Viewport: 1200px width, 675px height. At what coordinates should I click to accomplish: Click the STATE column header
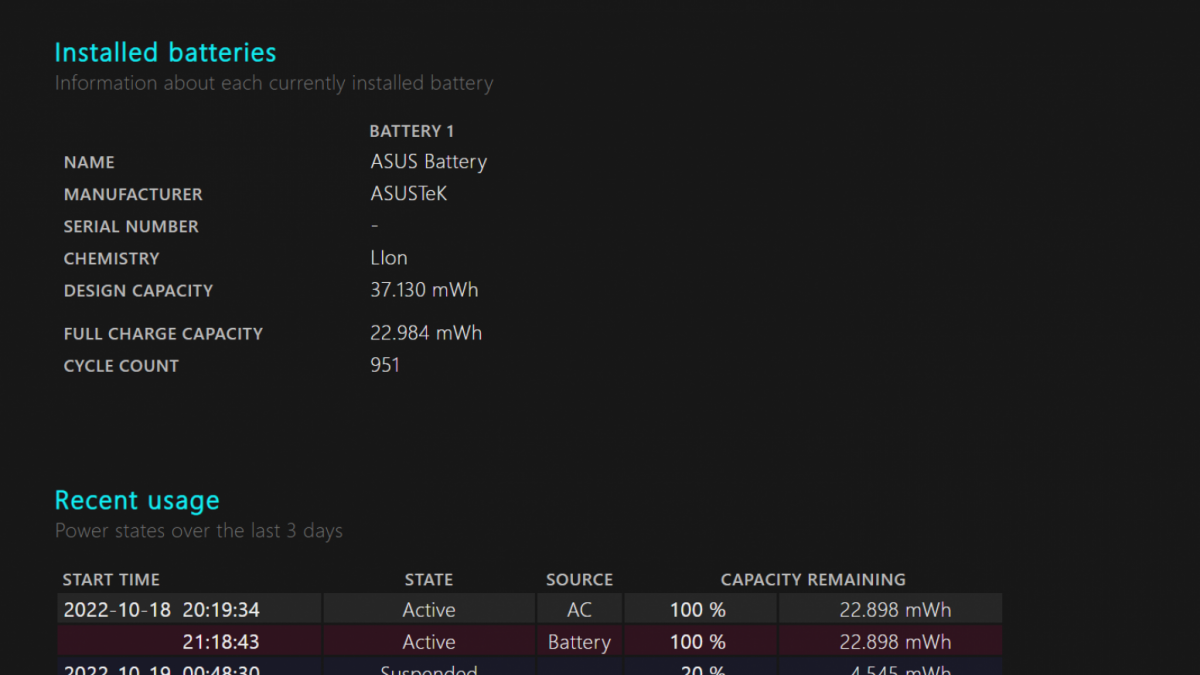[428, 579]
